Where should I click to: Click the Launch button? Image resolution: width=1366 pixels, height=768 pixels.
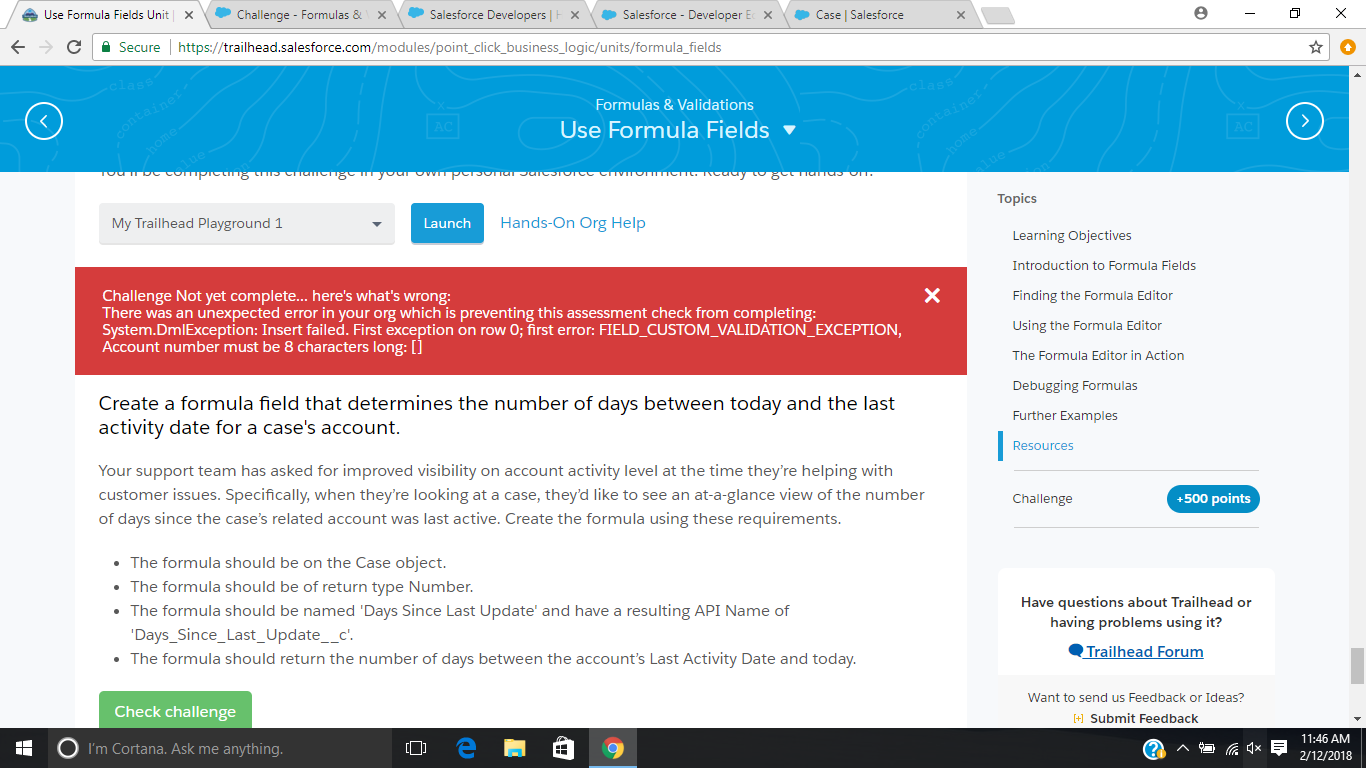[x=447, y=223]
